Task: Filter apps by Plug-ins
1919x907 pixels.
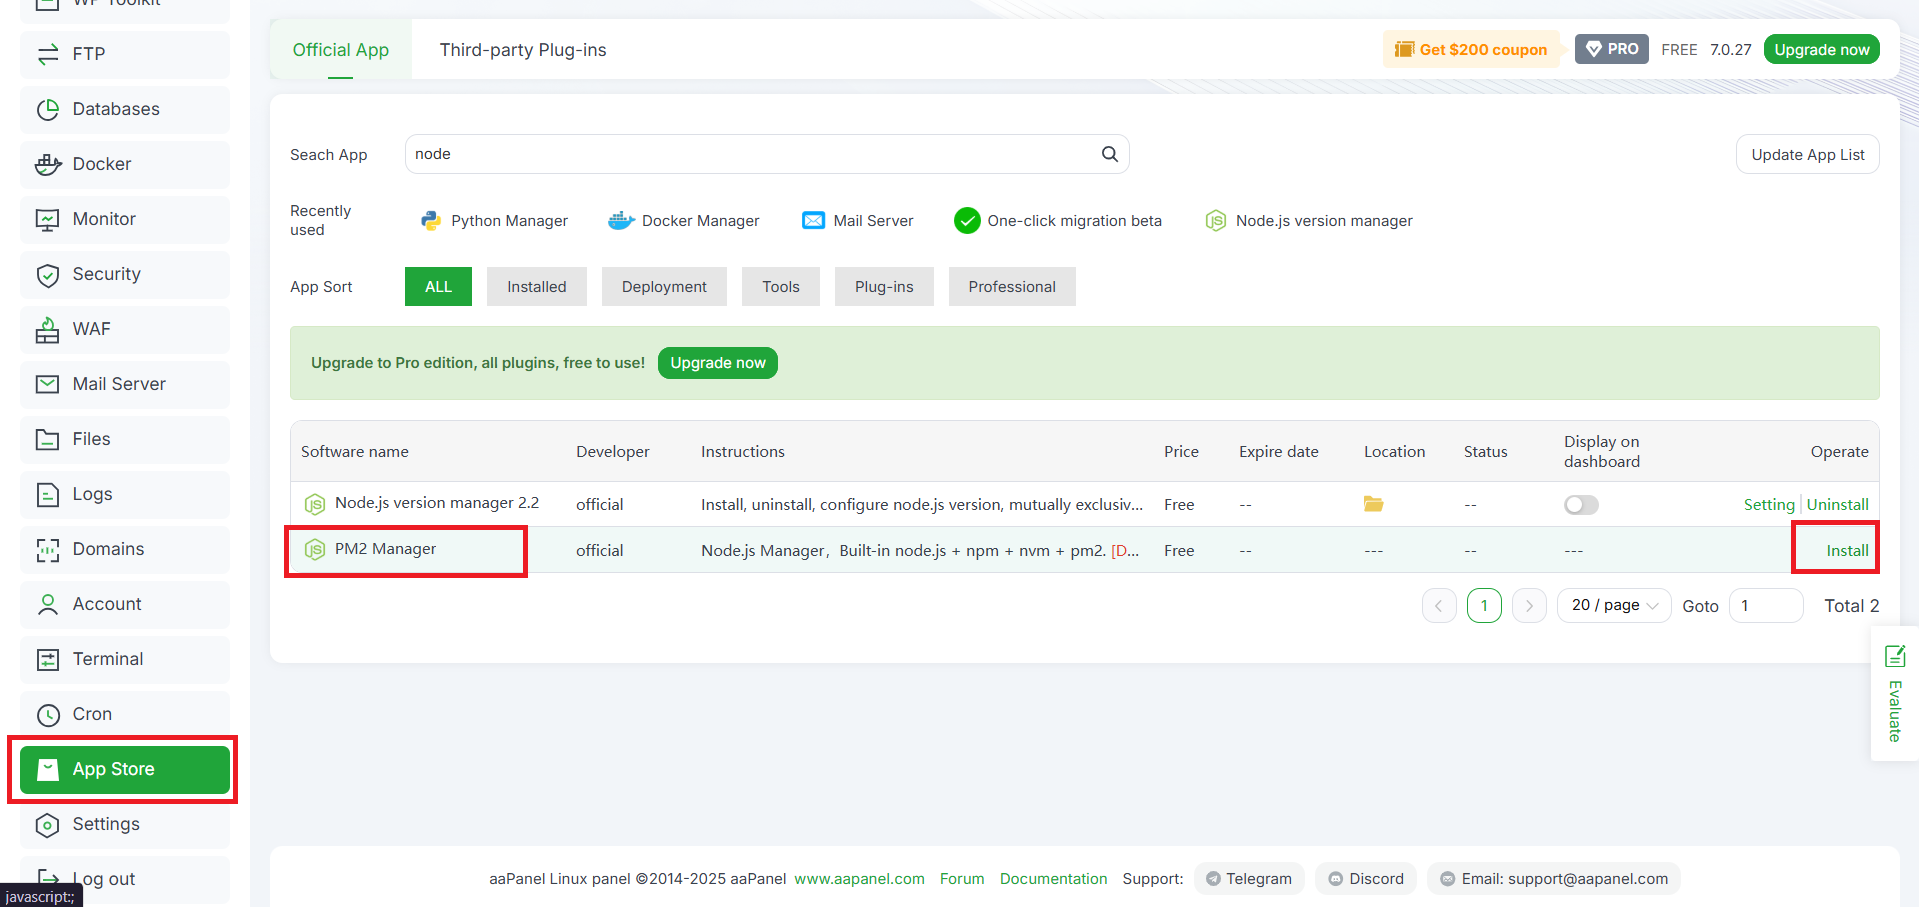Action: tap(884, 287)
